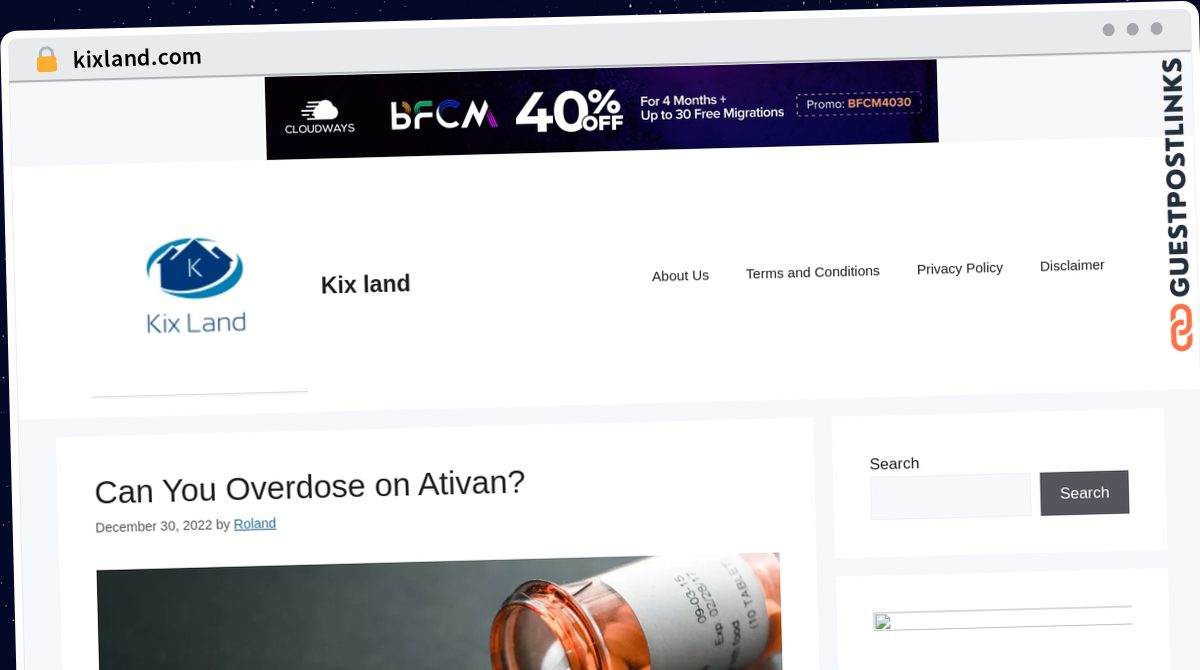
Task: Click the broken image icon in sidebar
Action: pyautogui.click(x=882, y=622)
